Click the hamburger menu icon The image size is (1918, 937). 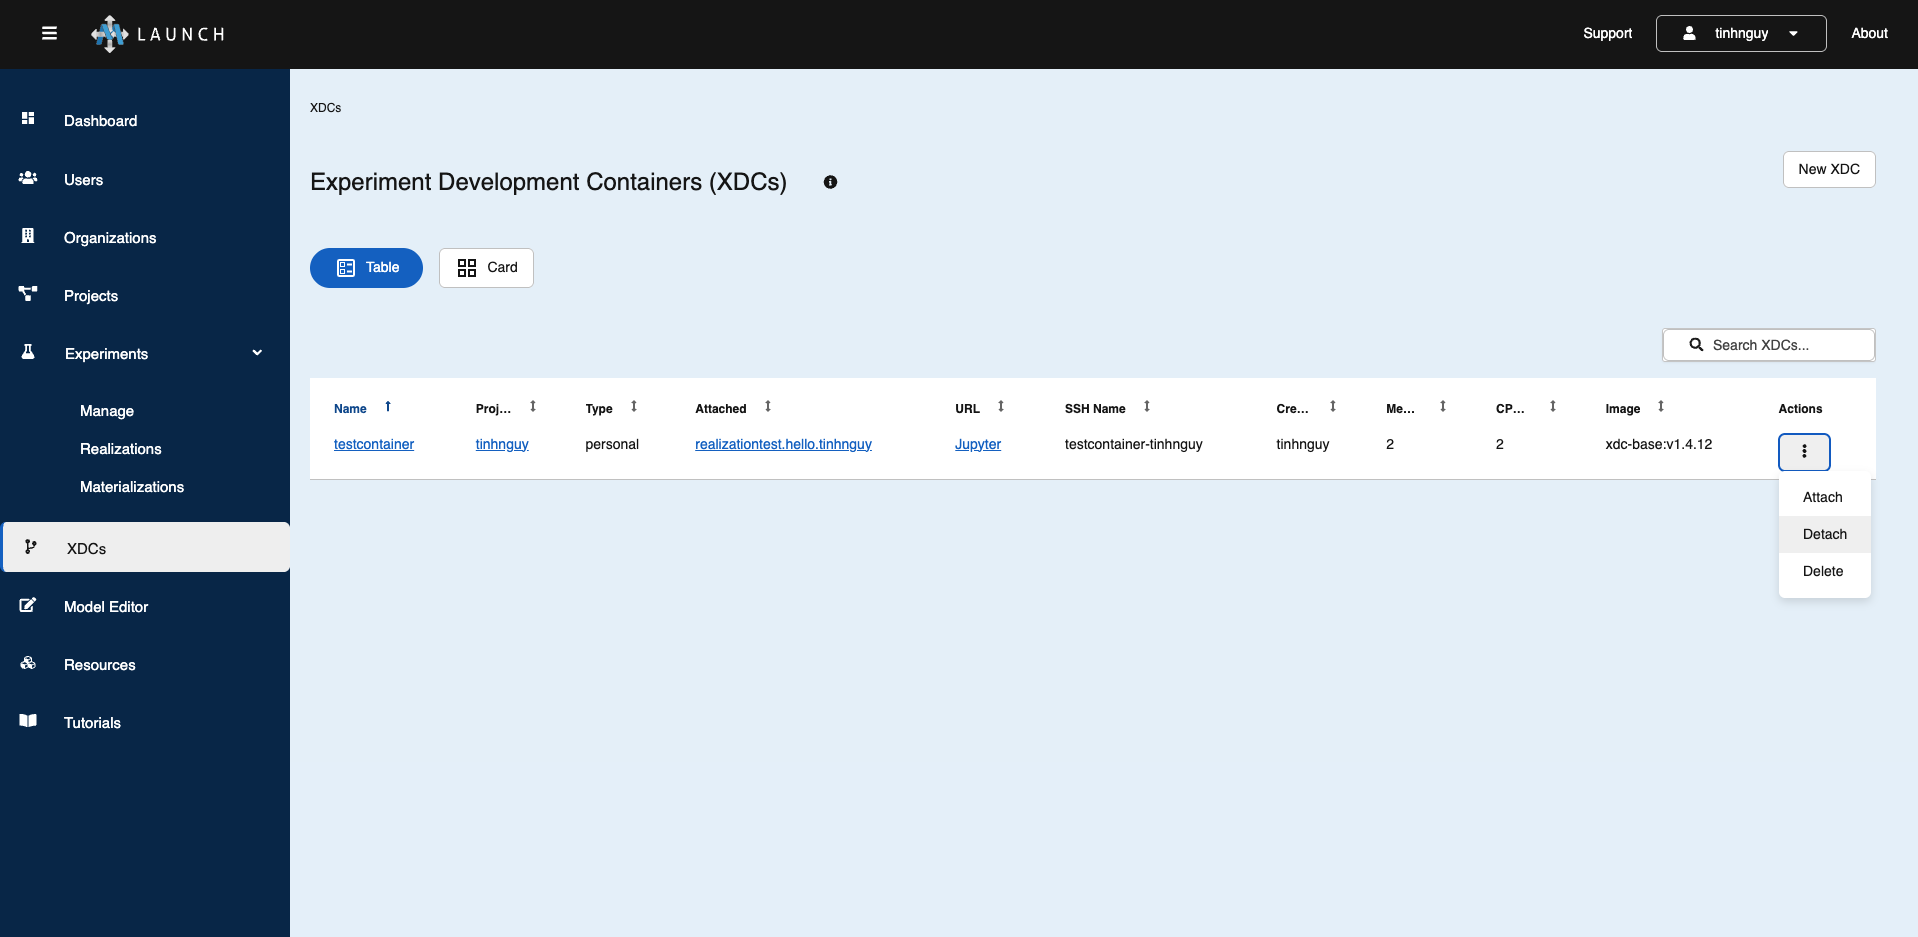(49, 34)
